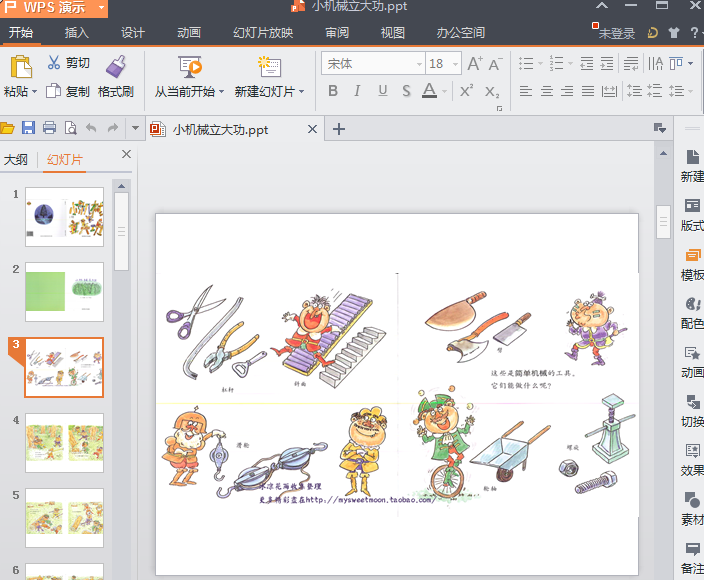This screenshot has width=704, height=580.
Task: Open the folder icon in quick access bar
Action: pyautogui.click(x=7, y=128)
